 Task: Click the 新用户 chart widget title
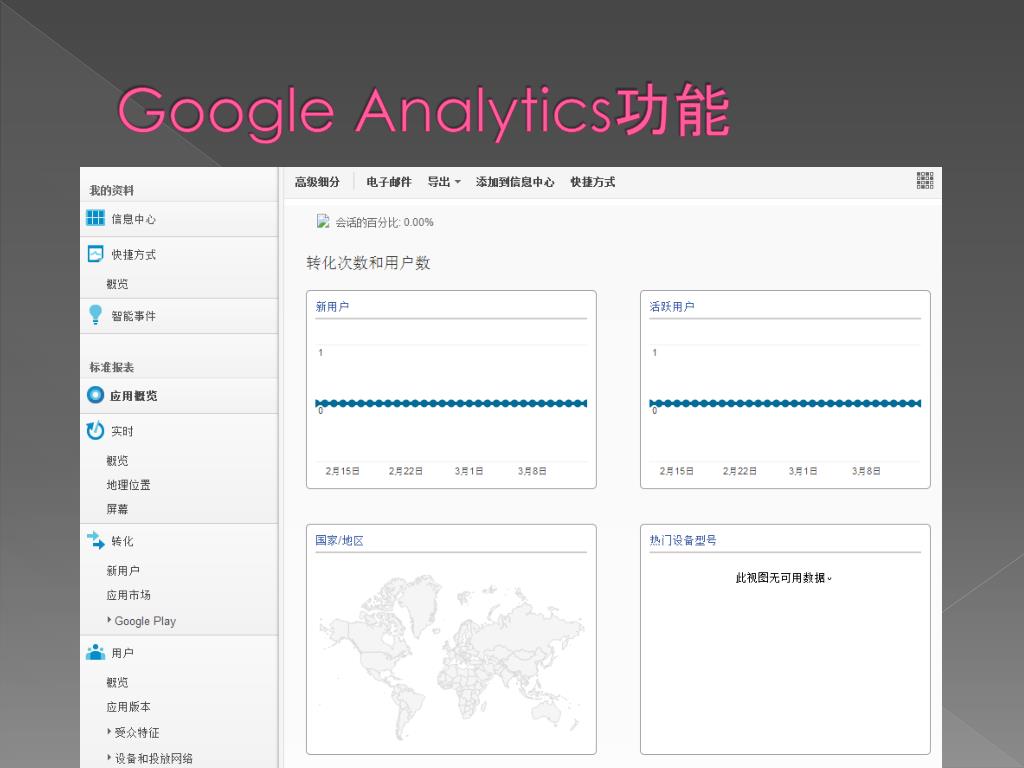(332, 306)
